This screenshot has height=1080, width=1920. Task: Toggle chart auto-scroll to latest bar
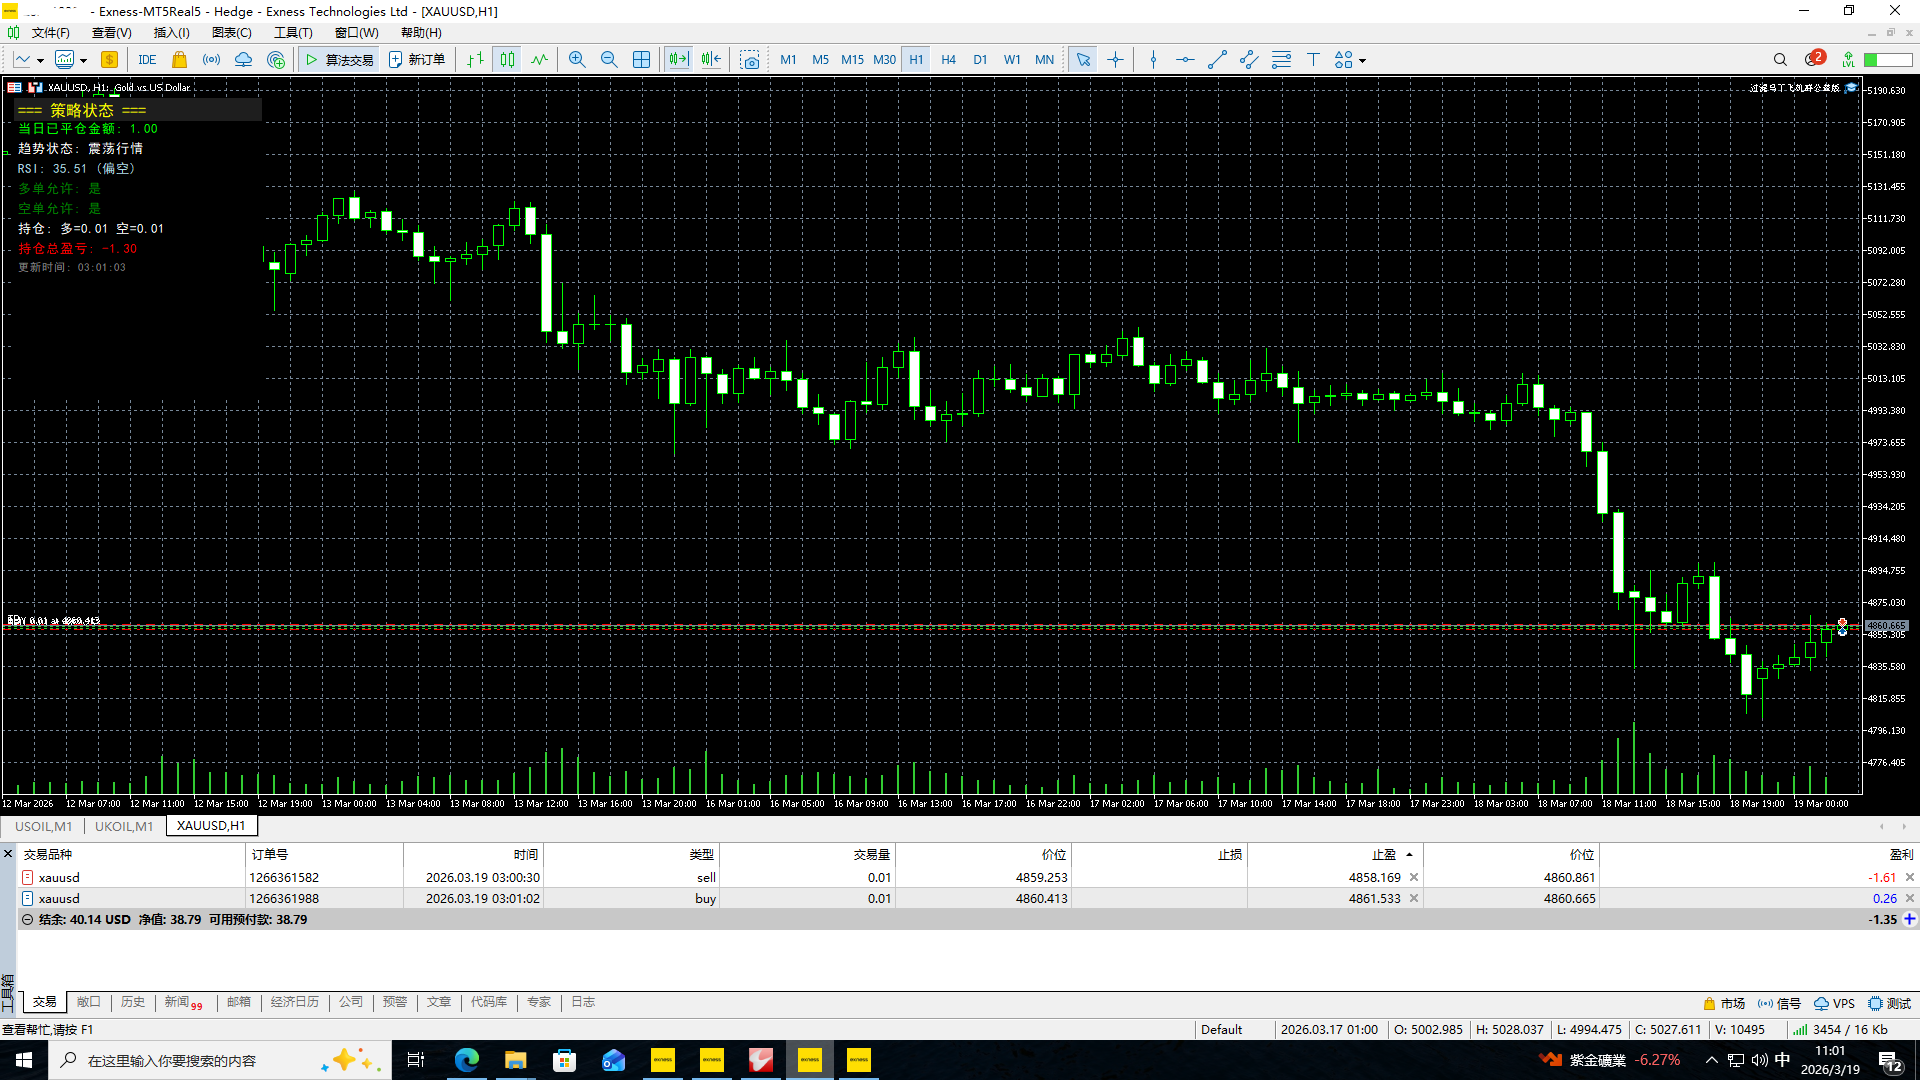click(679, 60)
